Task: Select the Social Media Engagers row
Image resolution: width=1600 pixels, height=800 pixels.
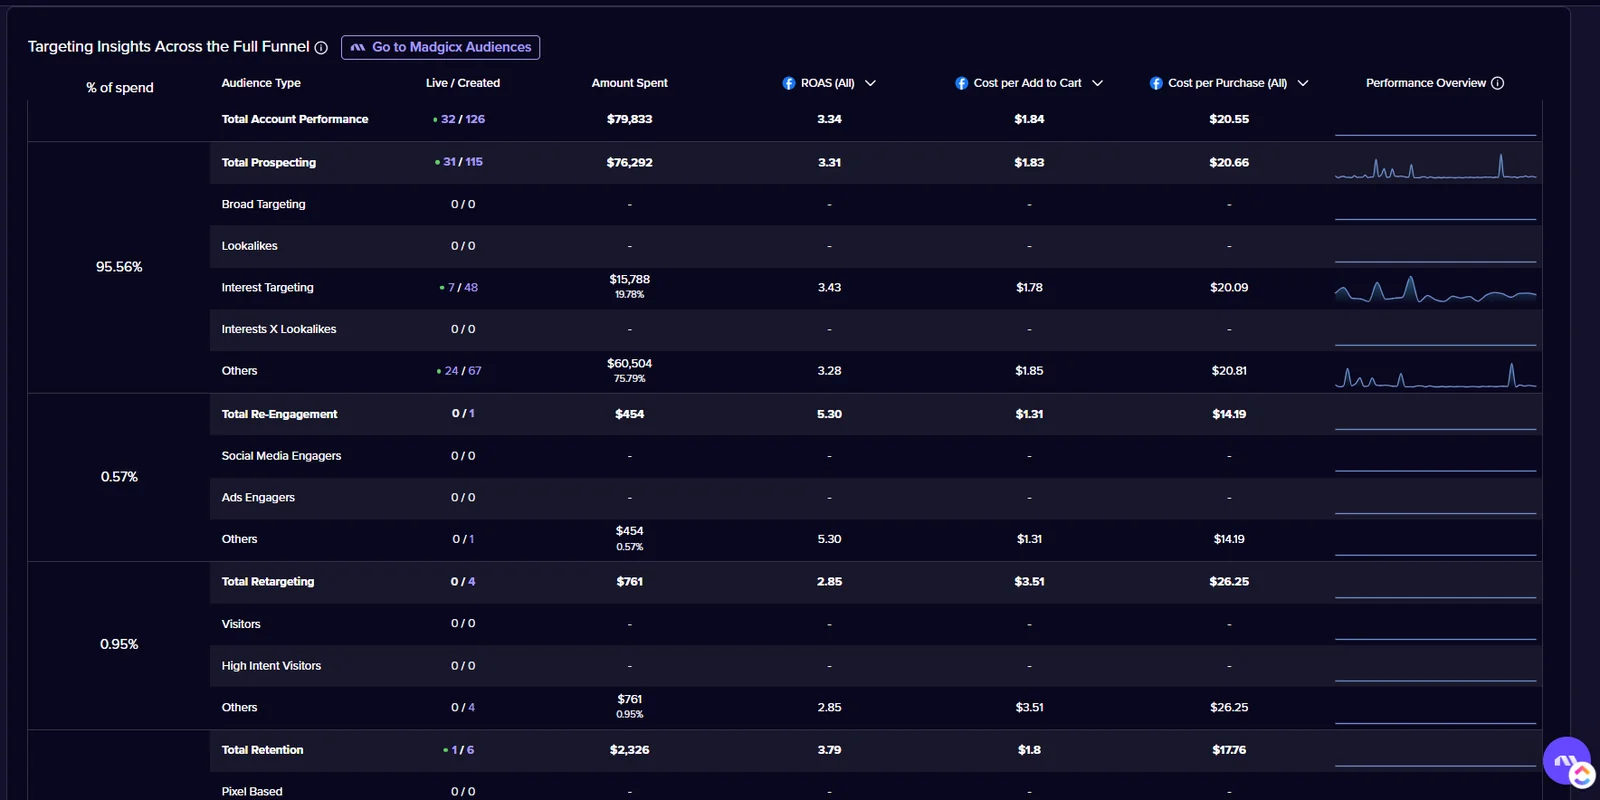Action: (875, 456)
